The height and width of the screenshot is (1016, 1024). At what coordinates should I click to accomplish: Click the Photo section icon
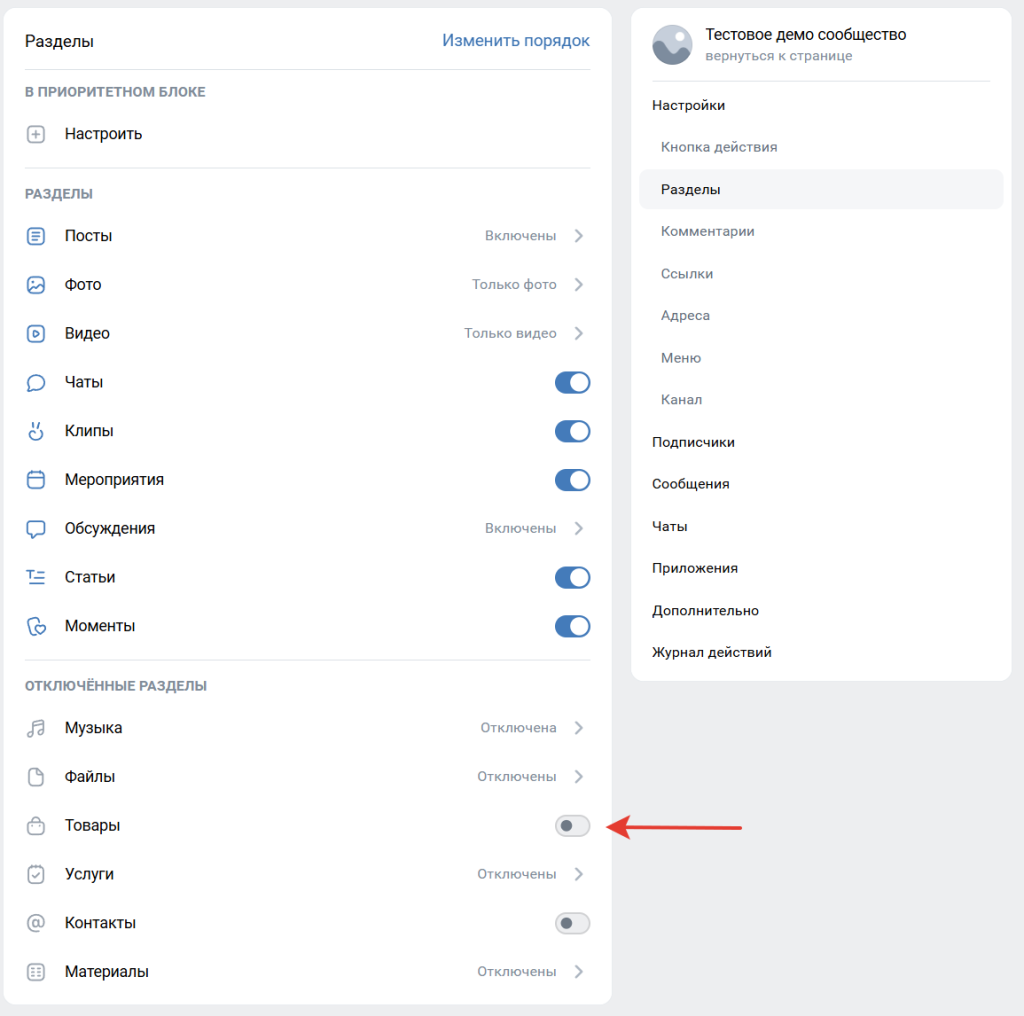coord(36,285)
